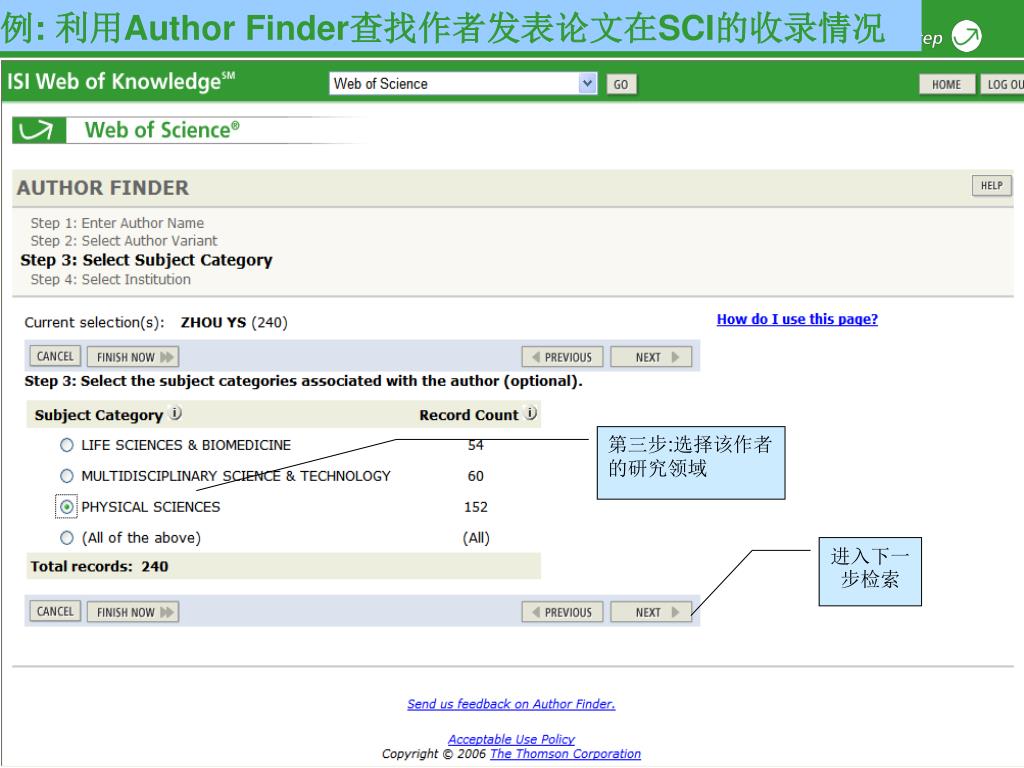
Task: Click the bottom CANCEL button
Action: click(x=55, y=612)
